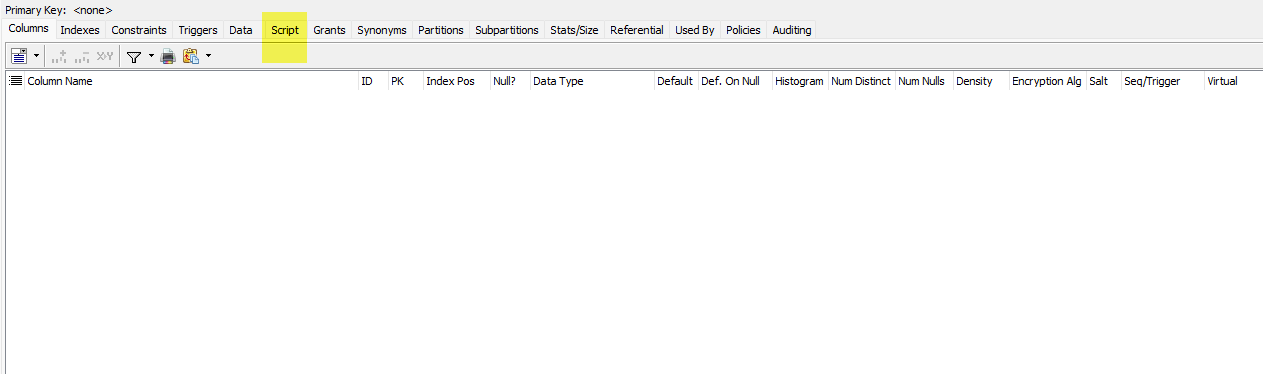Click the Encryption Alg column header

tap(1046, 81)
